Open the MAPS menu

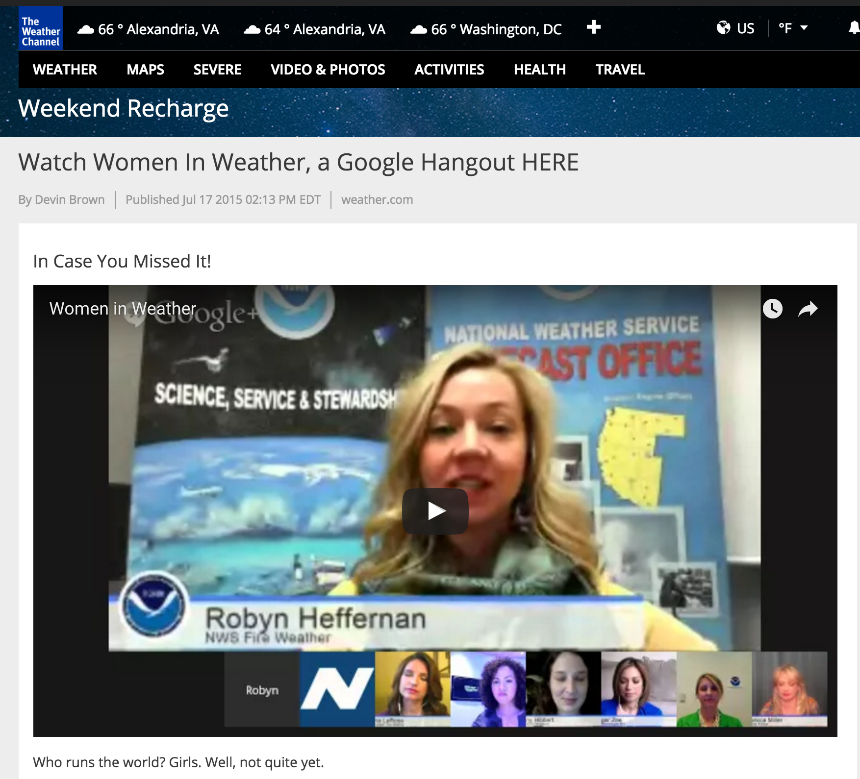(x=145, y=70)
